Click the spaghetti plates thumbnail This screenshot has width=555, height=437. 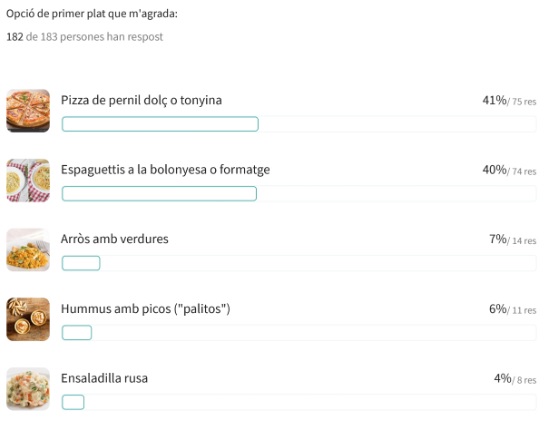coord(28,180)
